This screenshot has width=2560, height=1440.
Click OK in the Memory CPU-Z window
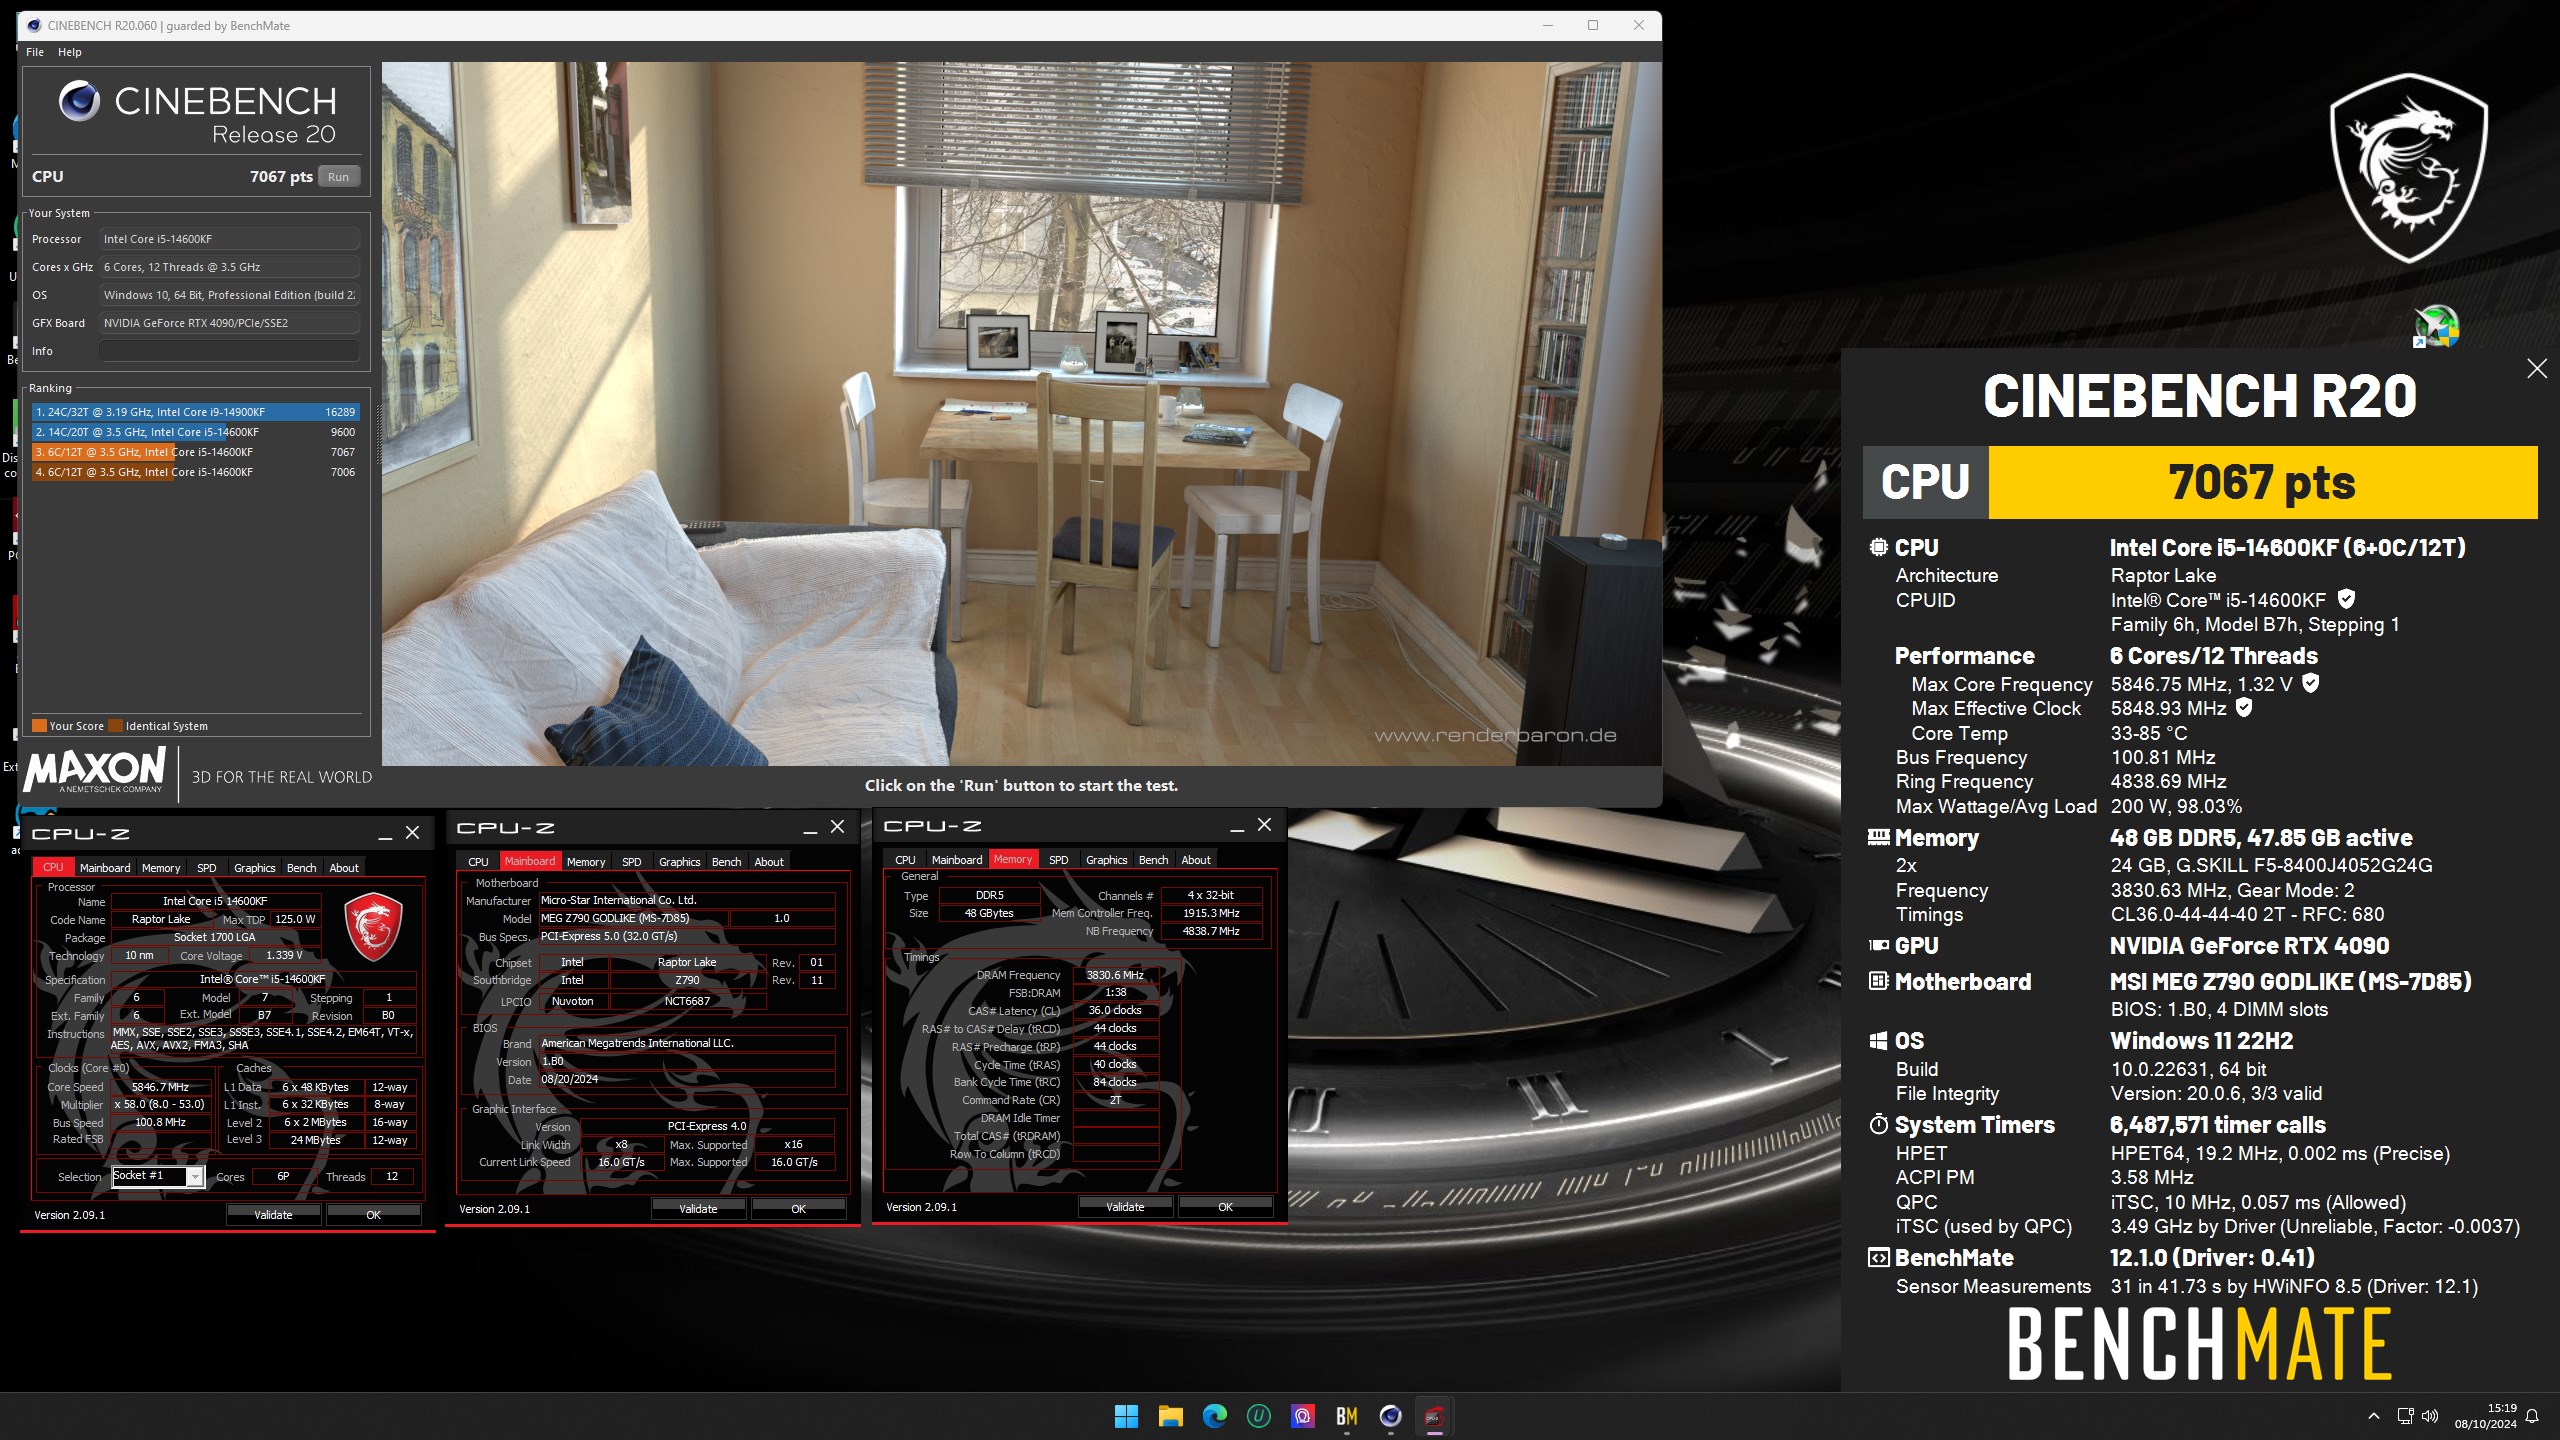(x=1225, y=1207)
